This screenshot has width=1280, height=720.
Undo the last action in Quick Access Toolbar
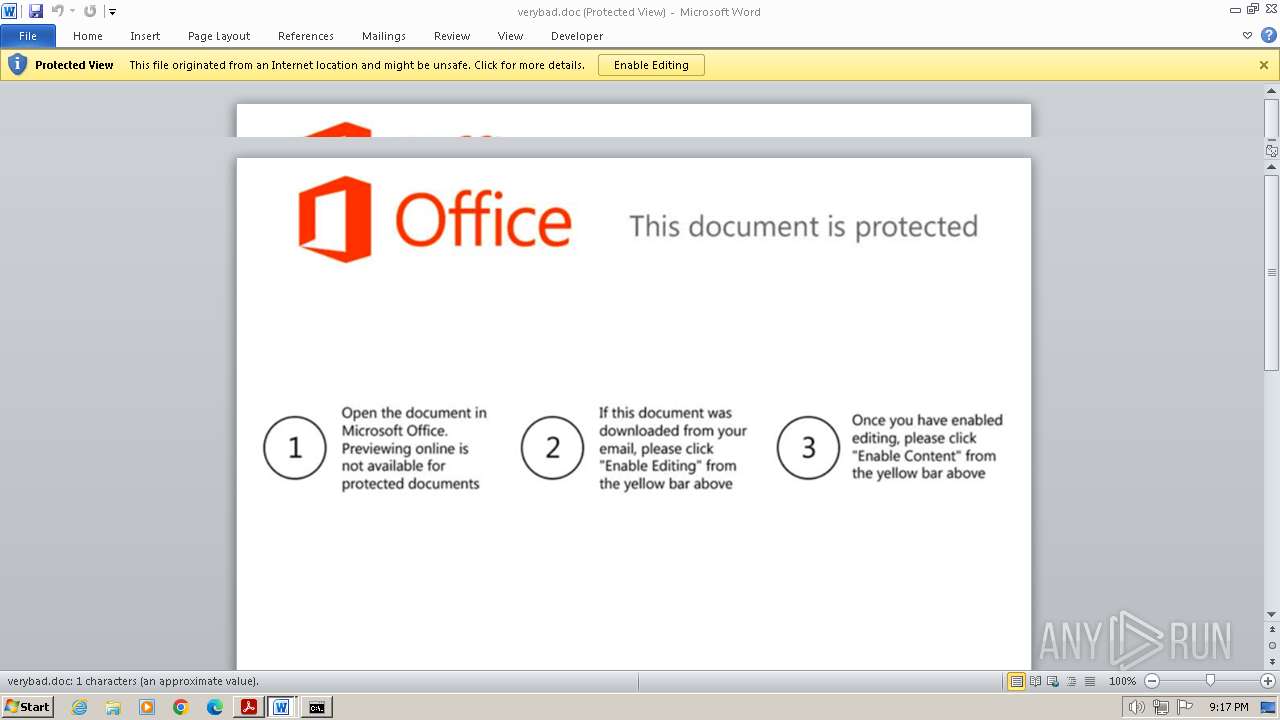click(57, 11)
